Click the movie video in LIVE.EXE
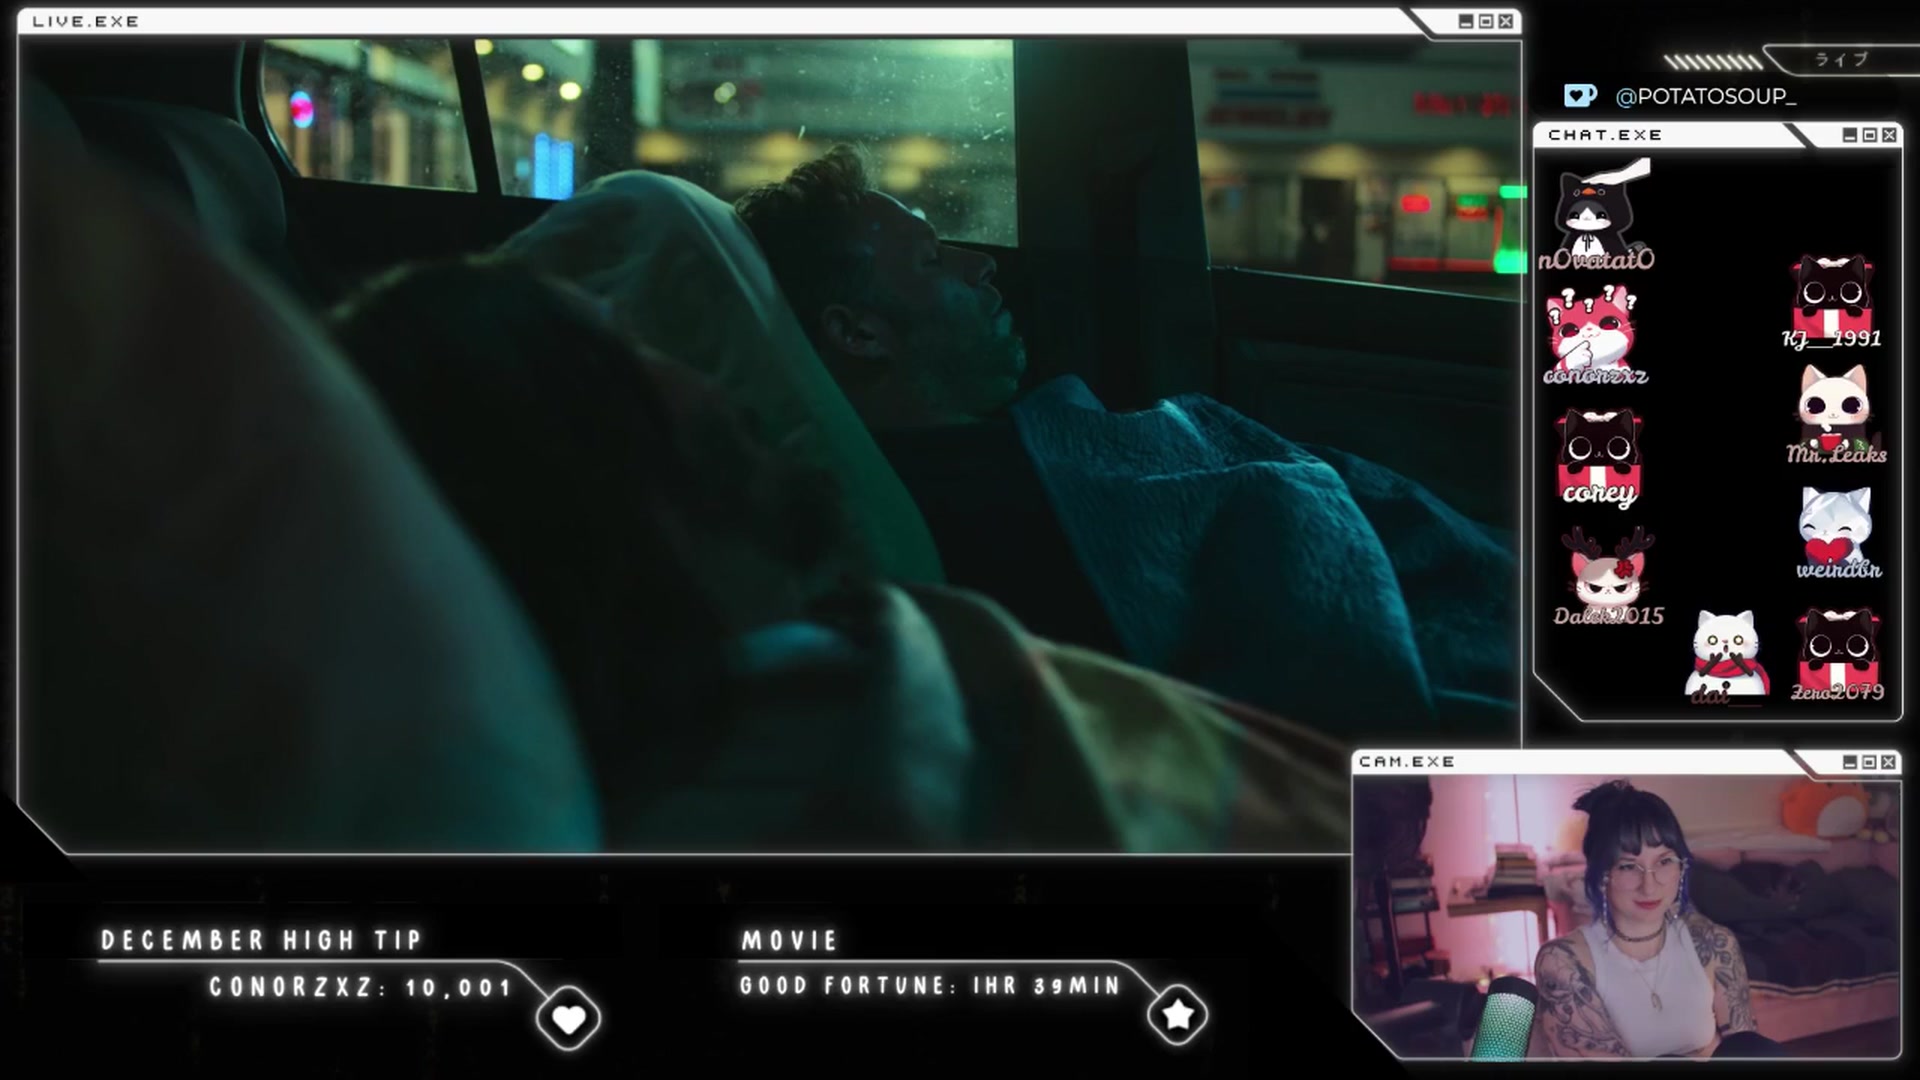Screen dimensions: 1920x1080 click(770, 446)
